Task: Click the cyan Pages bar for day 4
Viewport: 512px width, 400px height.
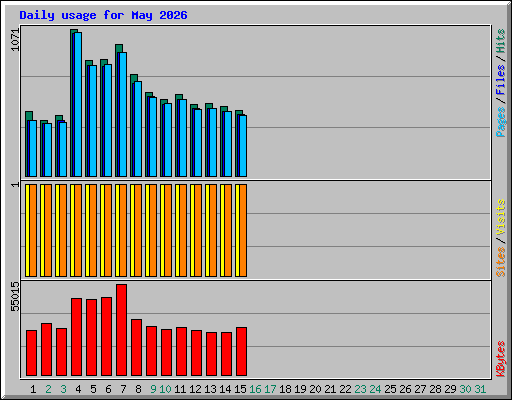Action: click(78, 104)
